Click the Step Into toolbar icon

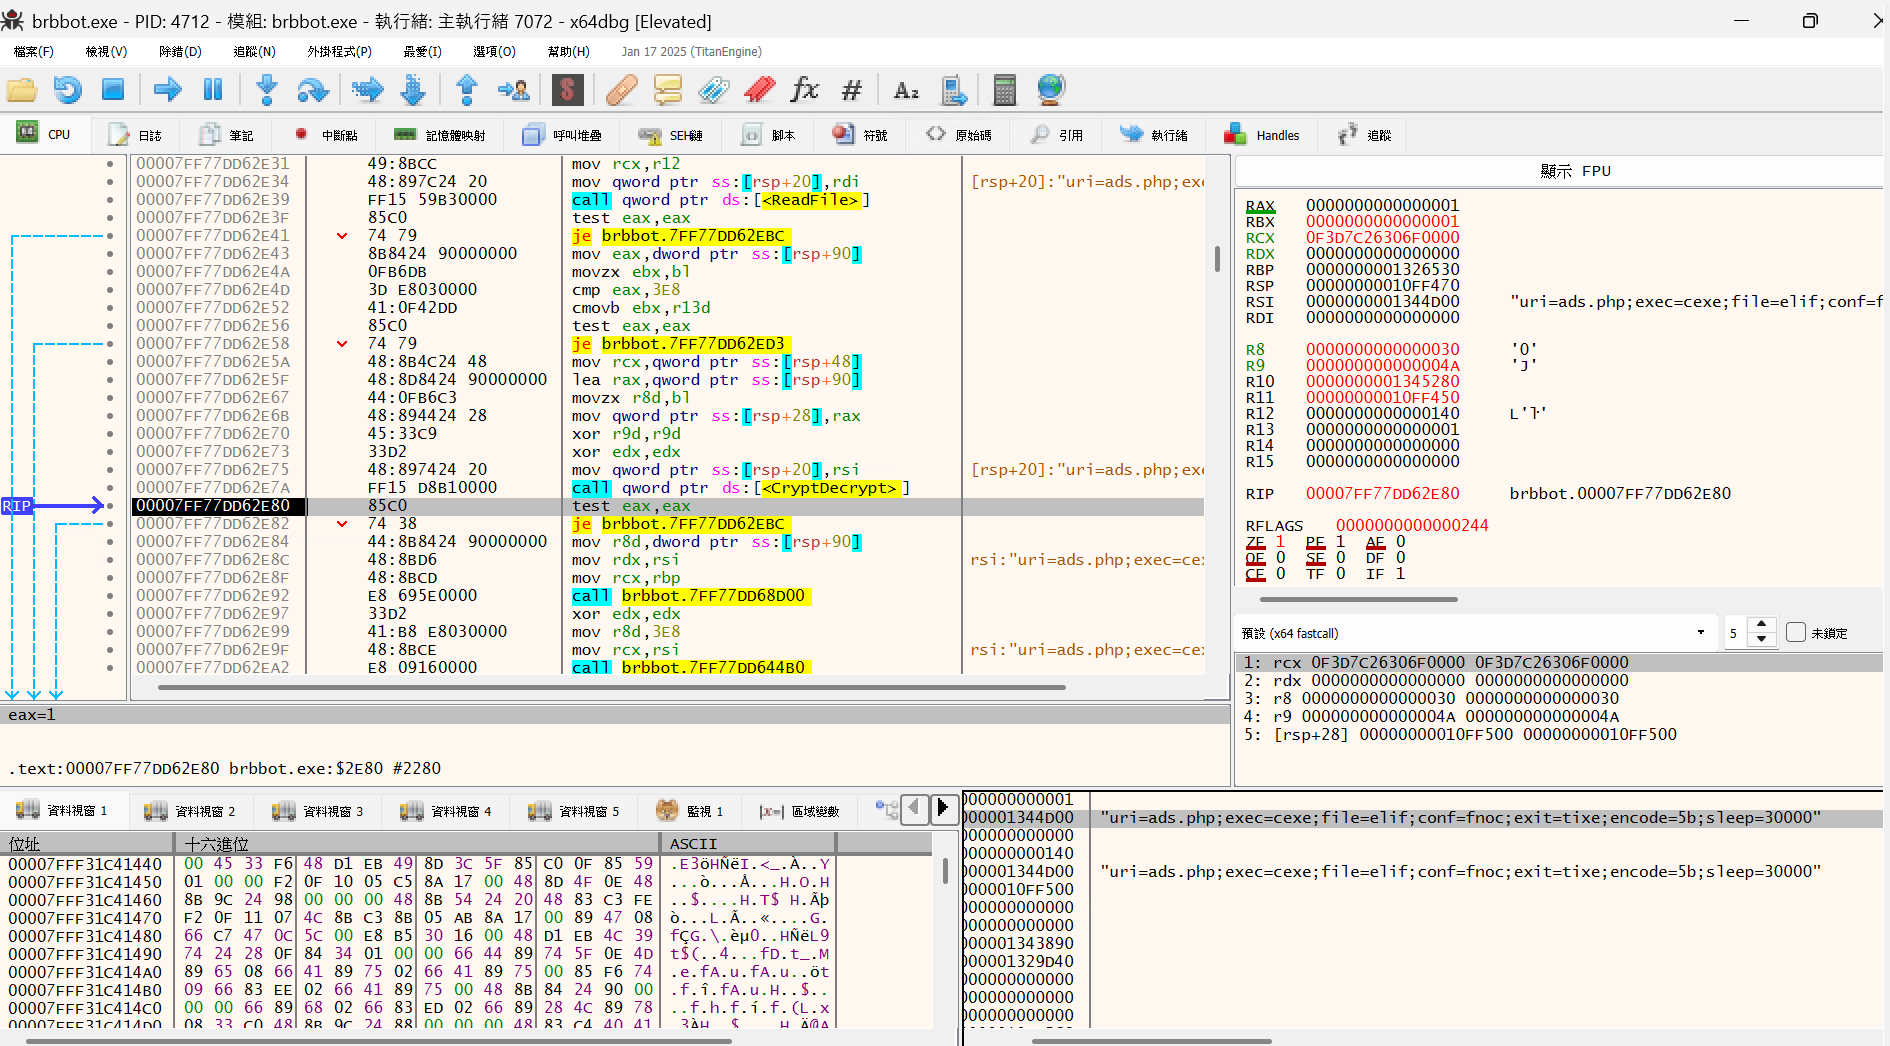[266, 90]
